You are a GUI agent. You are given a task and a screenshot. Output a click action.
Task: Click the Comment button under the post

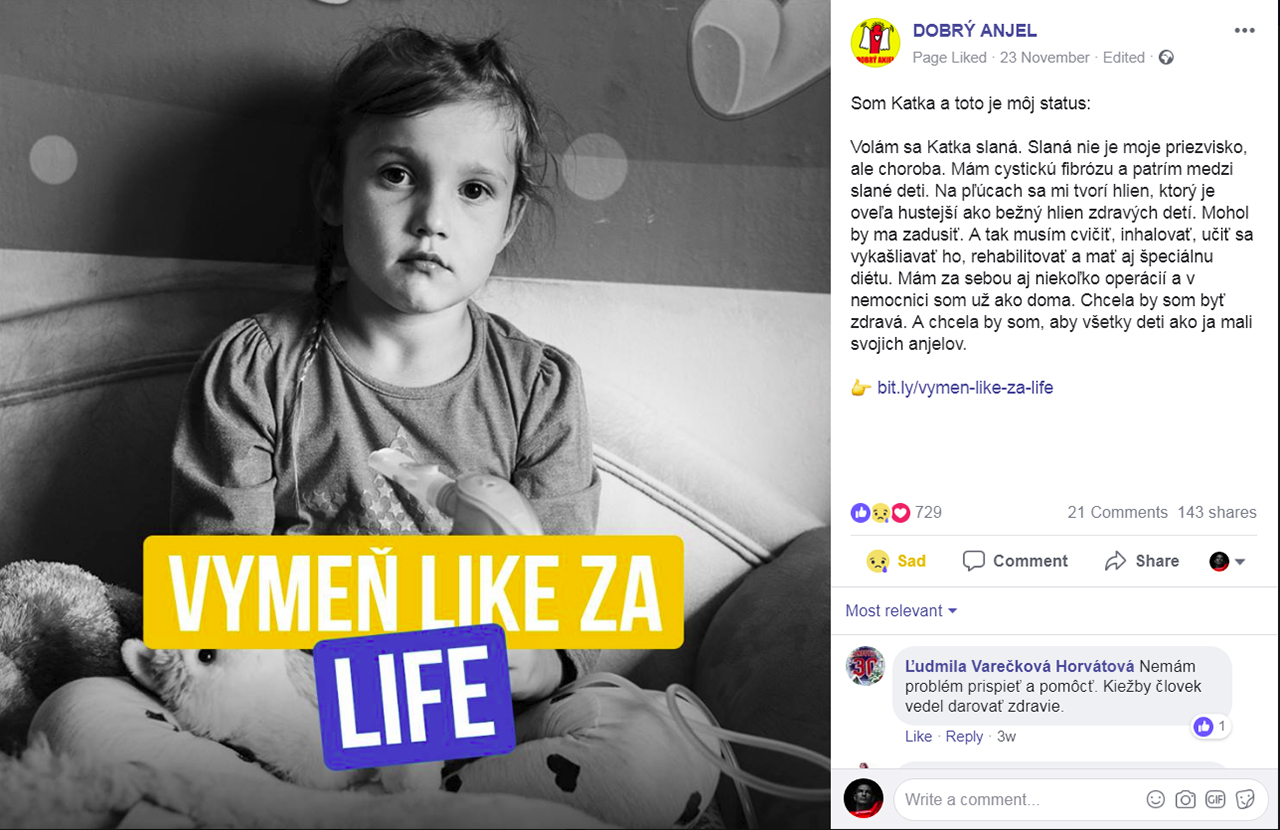(x=1015, y=561)
